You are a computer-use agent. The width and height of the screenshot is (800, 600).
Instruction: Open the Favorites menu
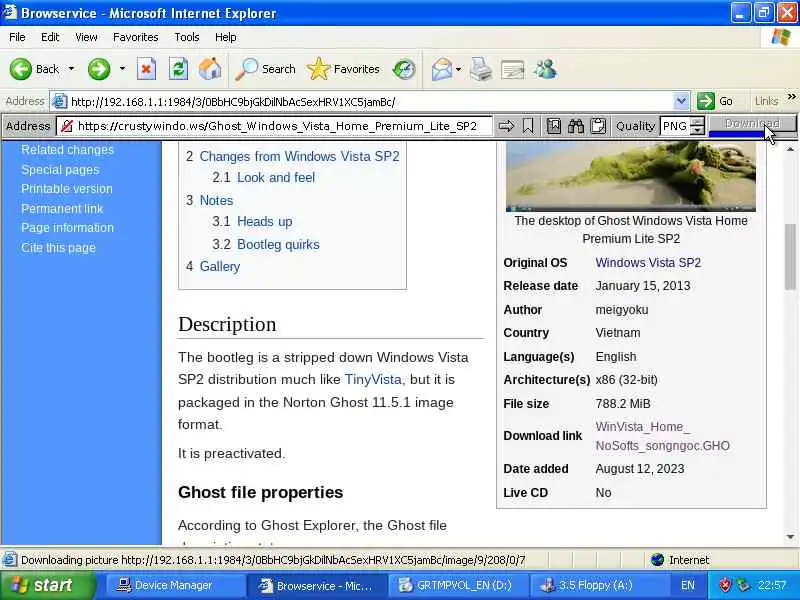coord(136,37)
